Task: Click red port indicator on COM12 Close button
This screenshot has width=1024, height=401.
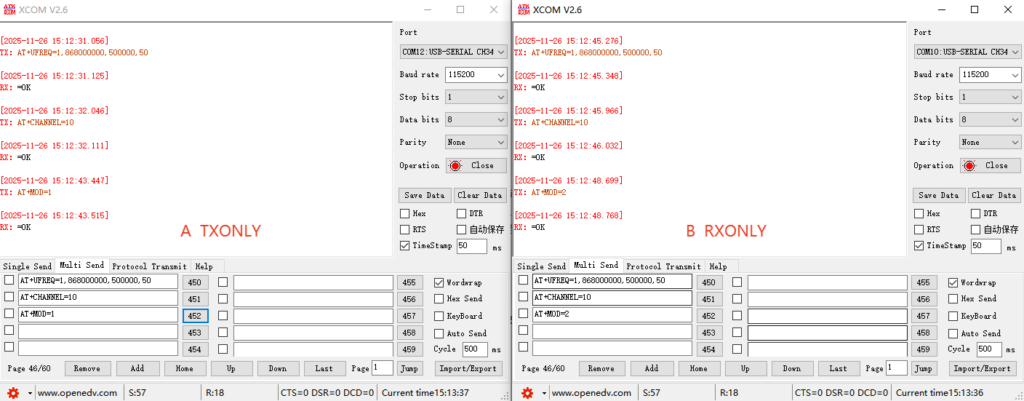Action: [455, 166]
